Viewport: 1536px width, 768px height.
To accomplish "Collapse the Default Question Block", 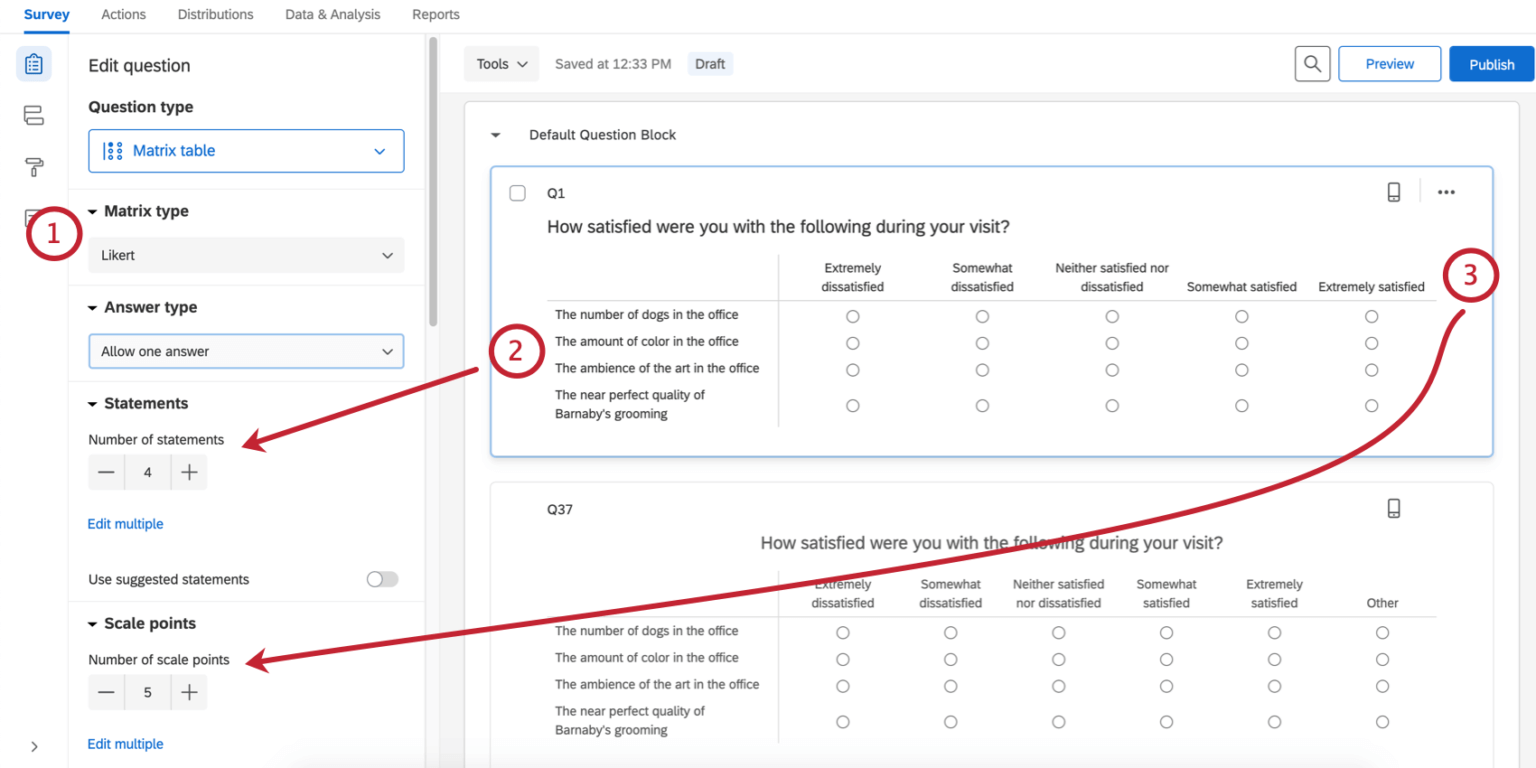I will tap(496, 134).
